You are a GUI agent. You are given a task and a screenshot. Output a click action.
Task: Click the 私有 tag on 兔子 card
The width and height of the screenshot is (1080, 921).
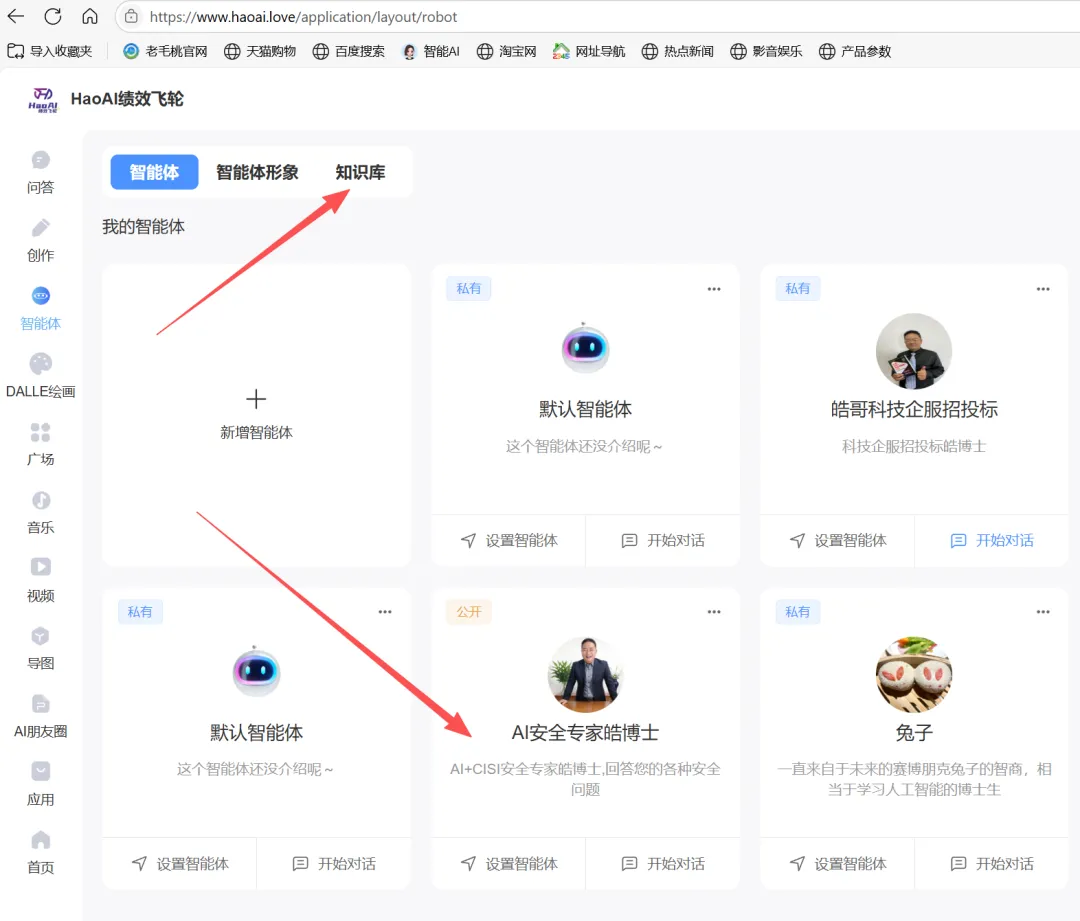pyautogui.click(x=798, y=612)
